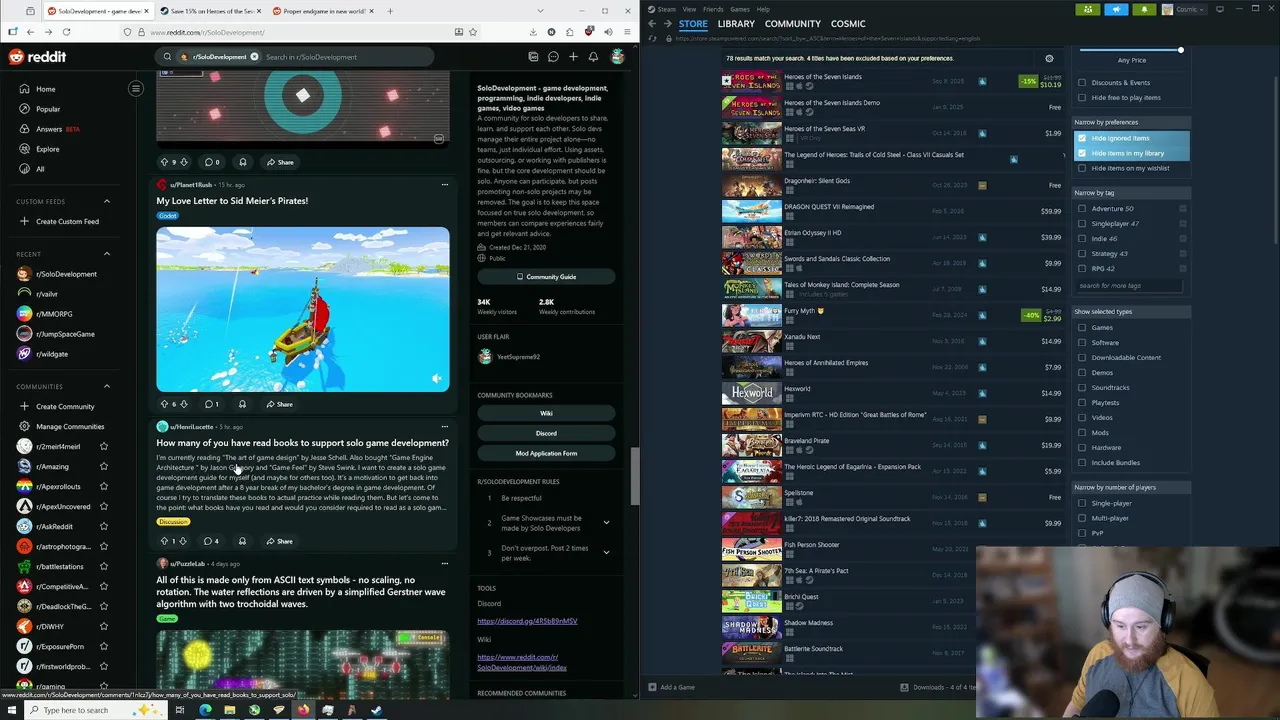Viewport: 1280px width, 720px height.
Task: Expand rule 3 Don't overpost
Action: click(606, 552)
